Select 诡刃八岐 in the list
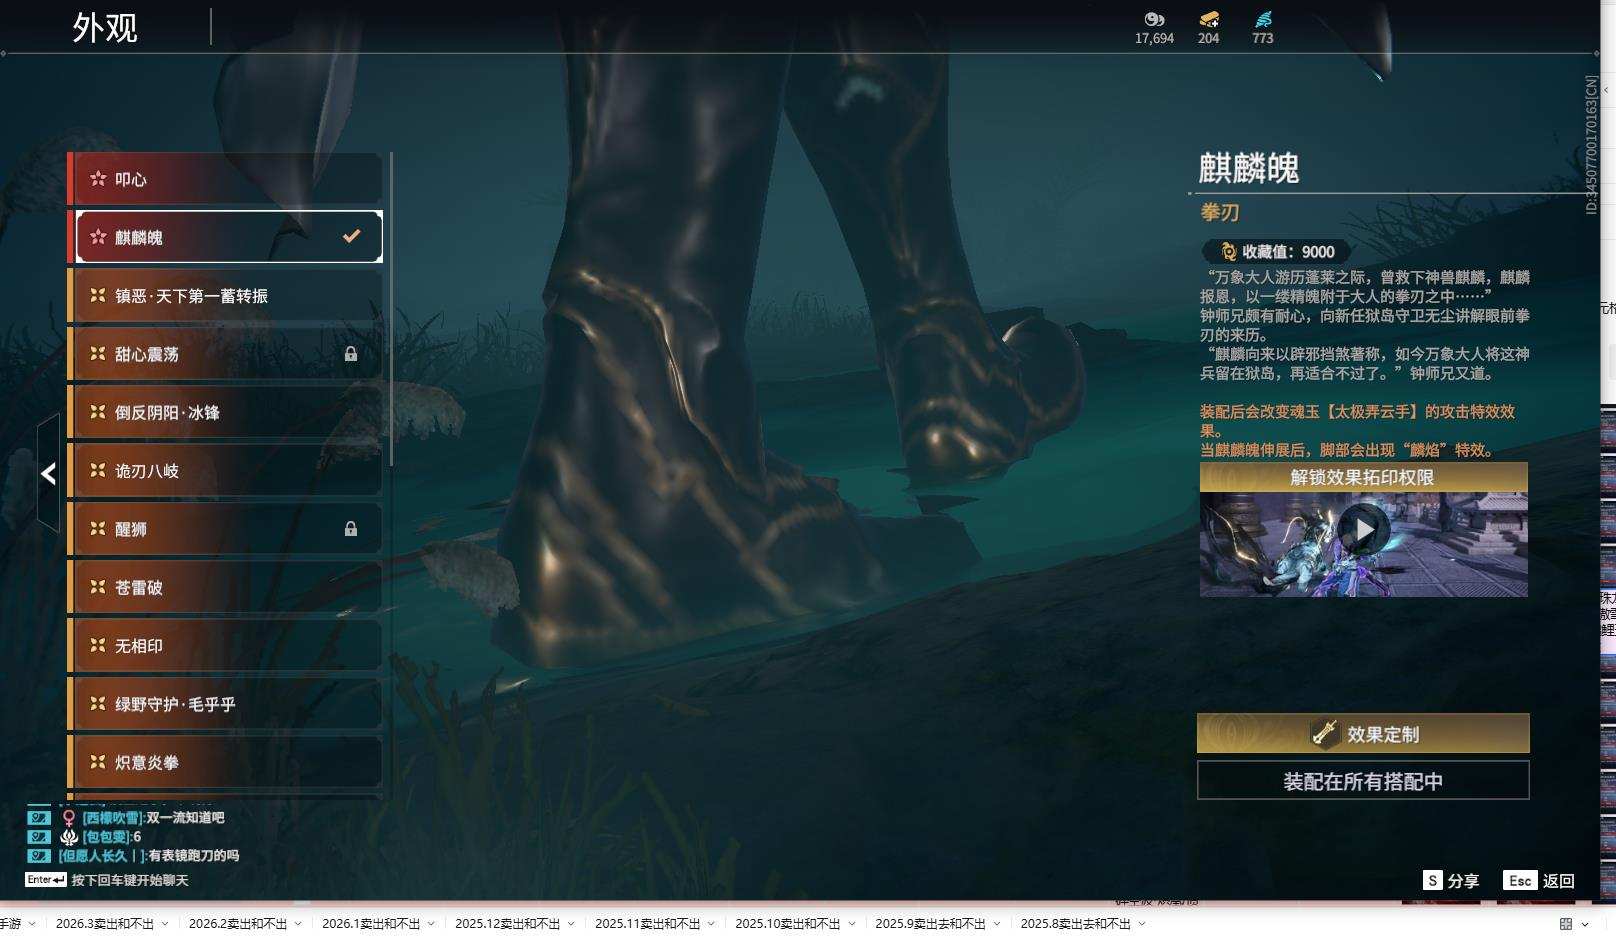Screen dimensions: 1616x939 coord(225,471)
